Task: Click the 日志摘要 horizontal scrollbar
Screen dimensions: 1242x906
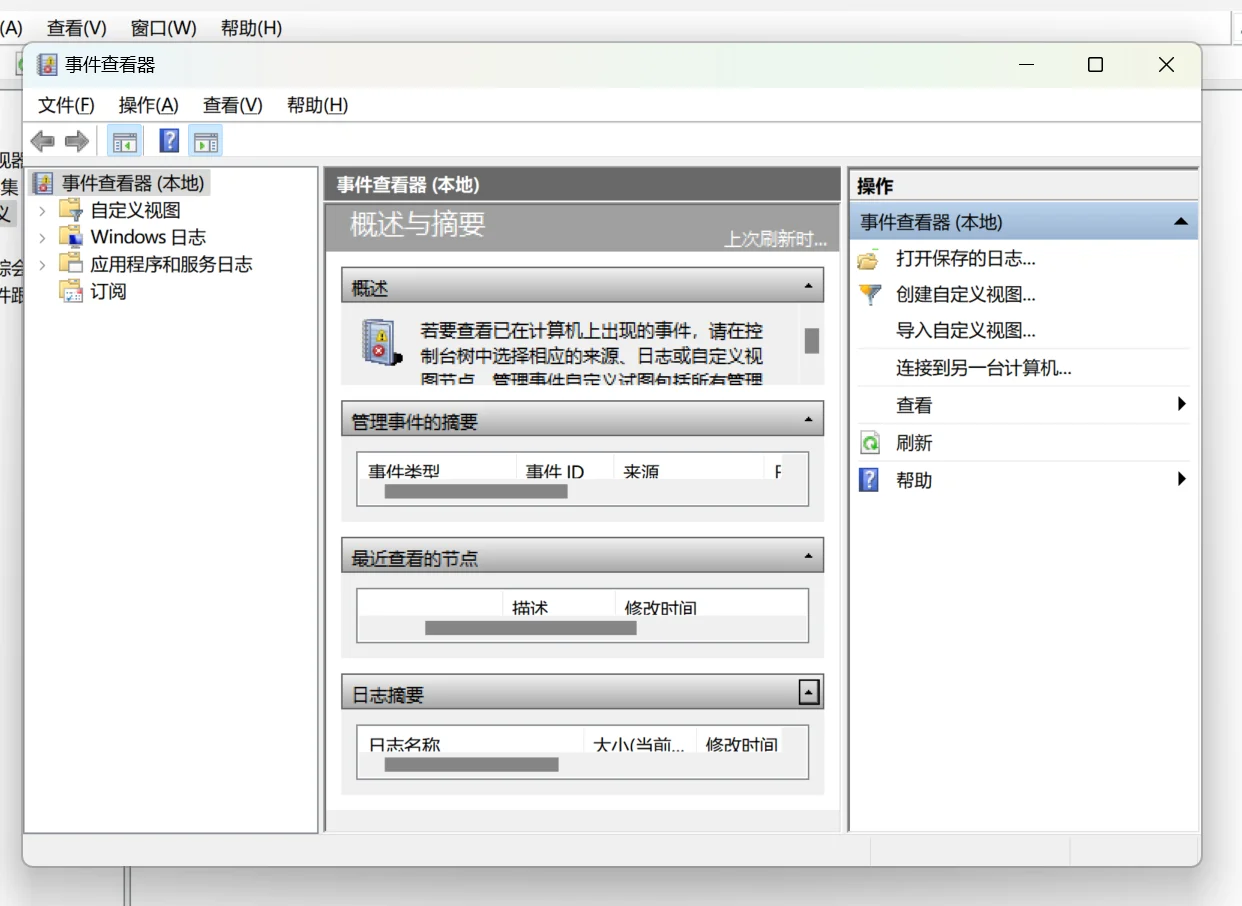Action: 471,764
